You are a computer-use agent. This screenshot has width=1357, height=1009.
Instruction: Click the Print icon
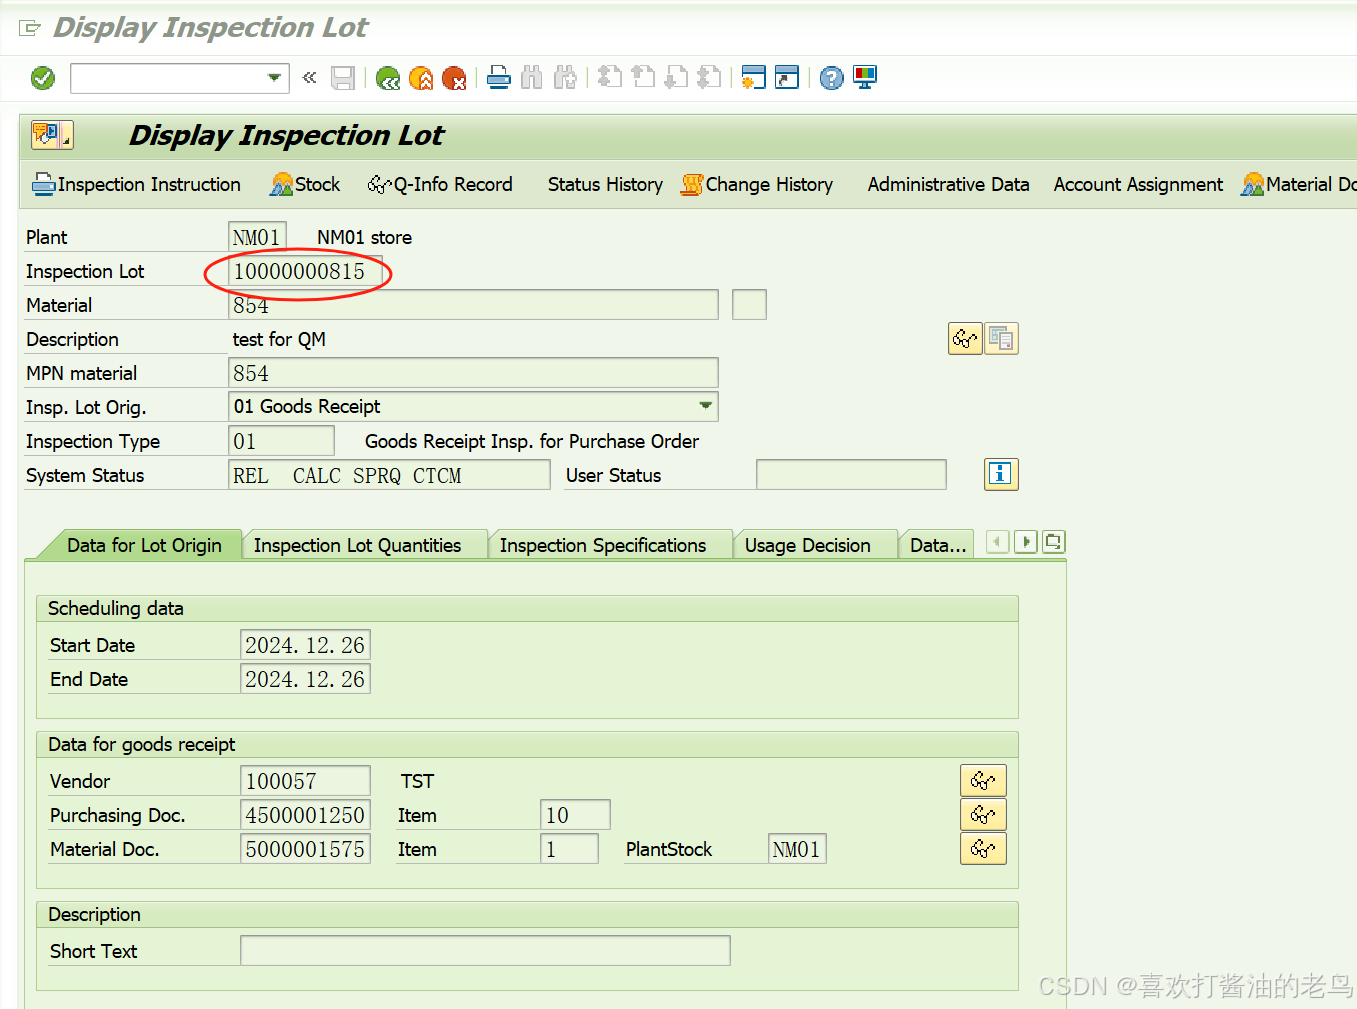pyautogui.click(x=498, y=77)
